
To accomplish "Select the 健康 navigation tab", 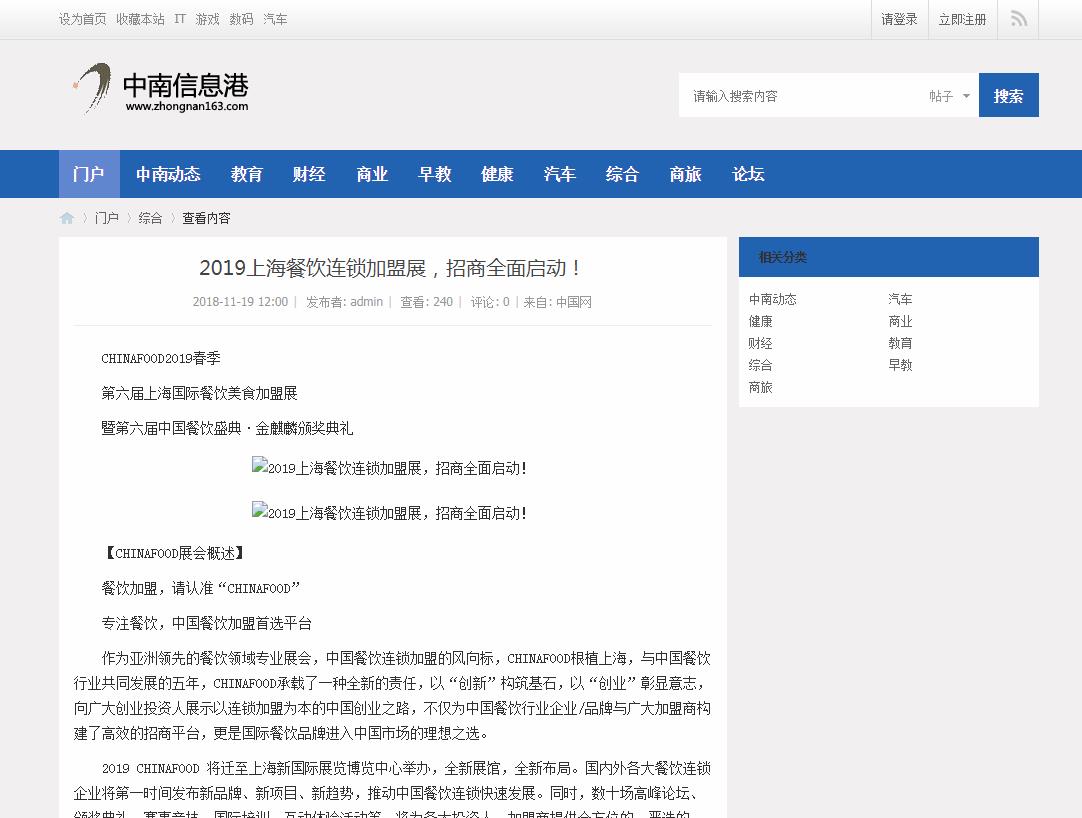I will click(498, 174).
